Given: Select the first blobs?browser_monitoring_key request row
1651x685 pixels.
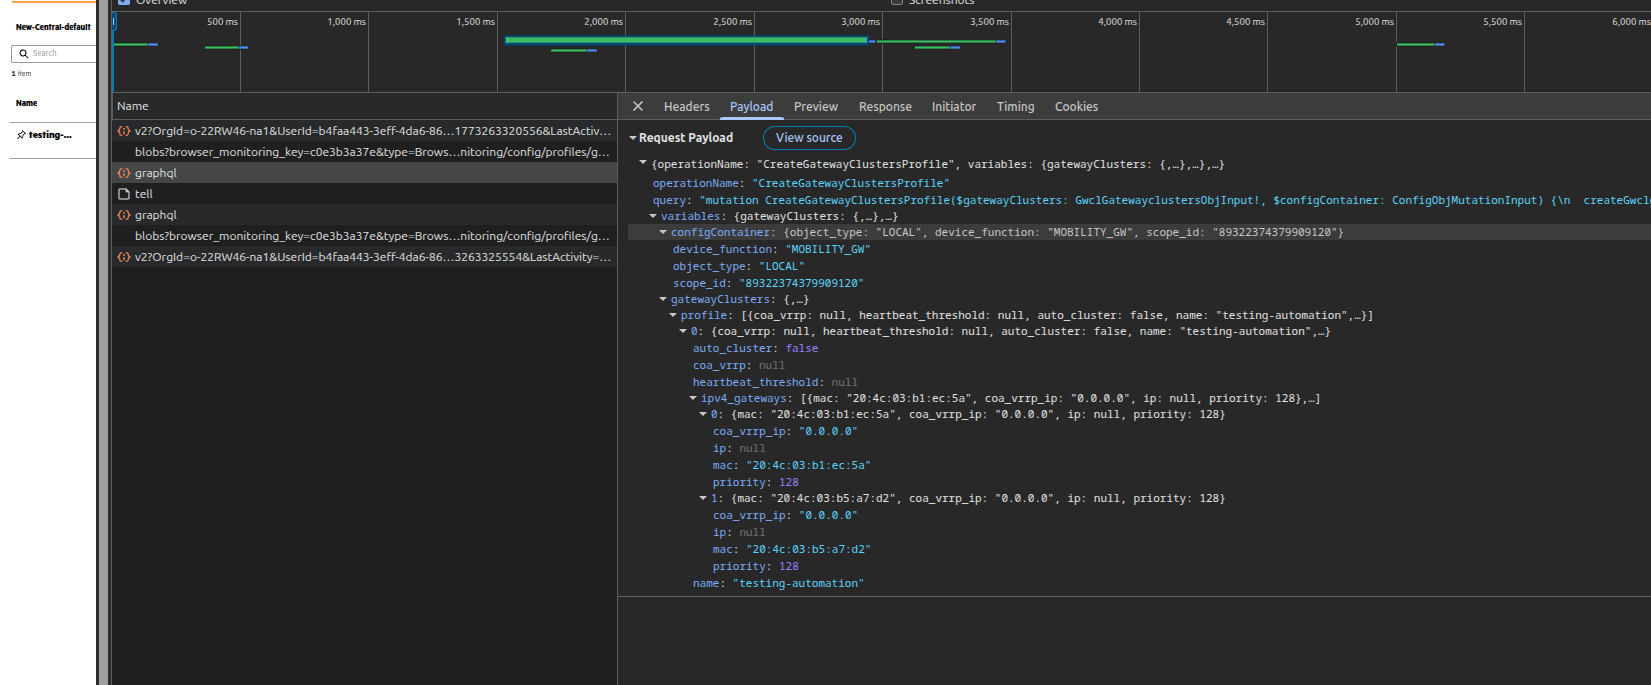Looking at the screenshot, I should [x=372, y=152].
